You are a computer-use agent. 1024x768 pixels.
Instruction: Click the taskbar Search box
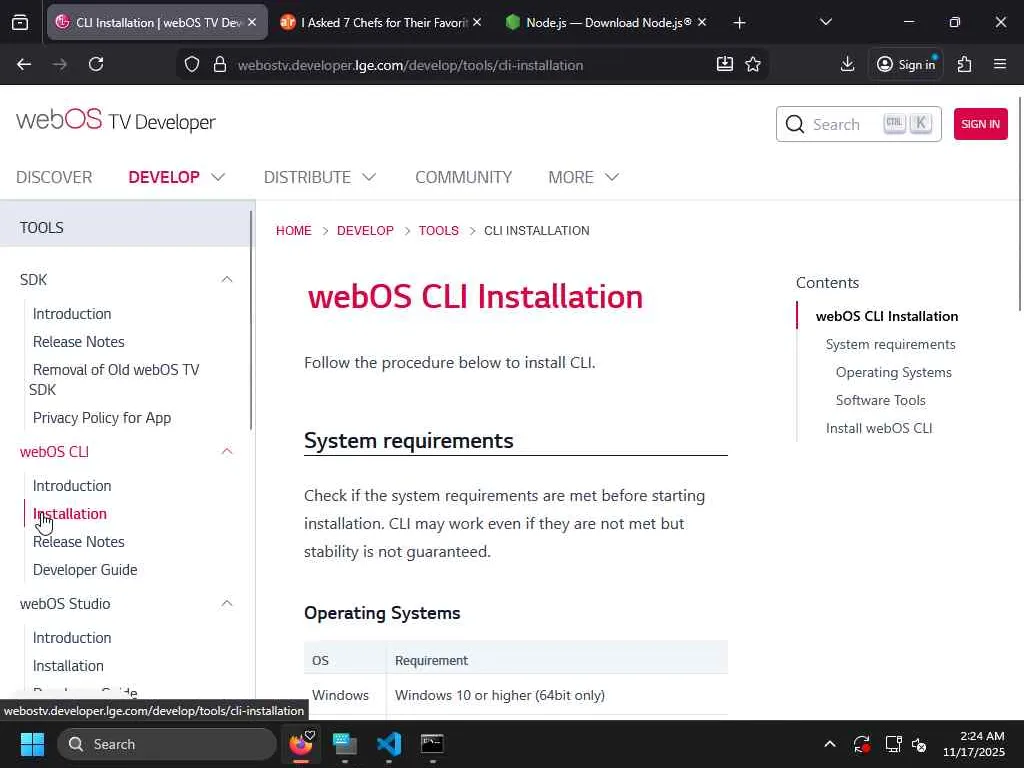click(167, 744)
